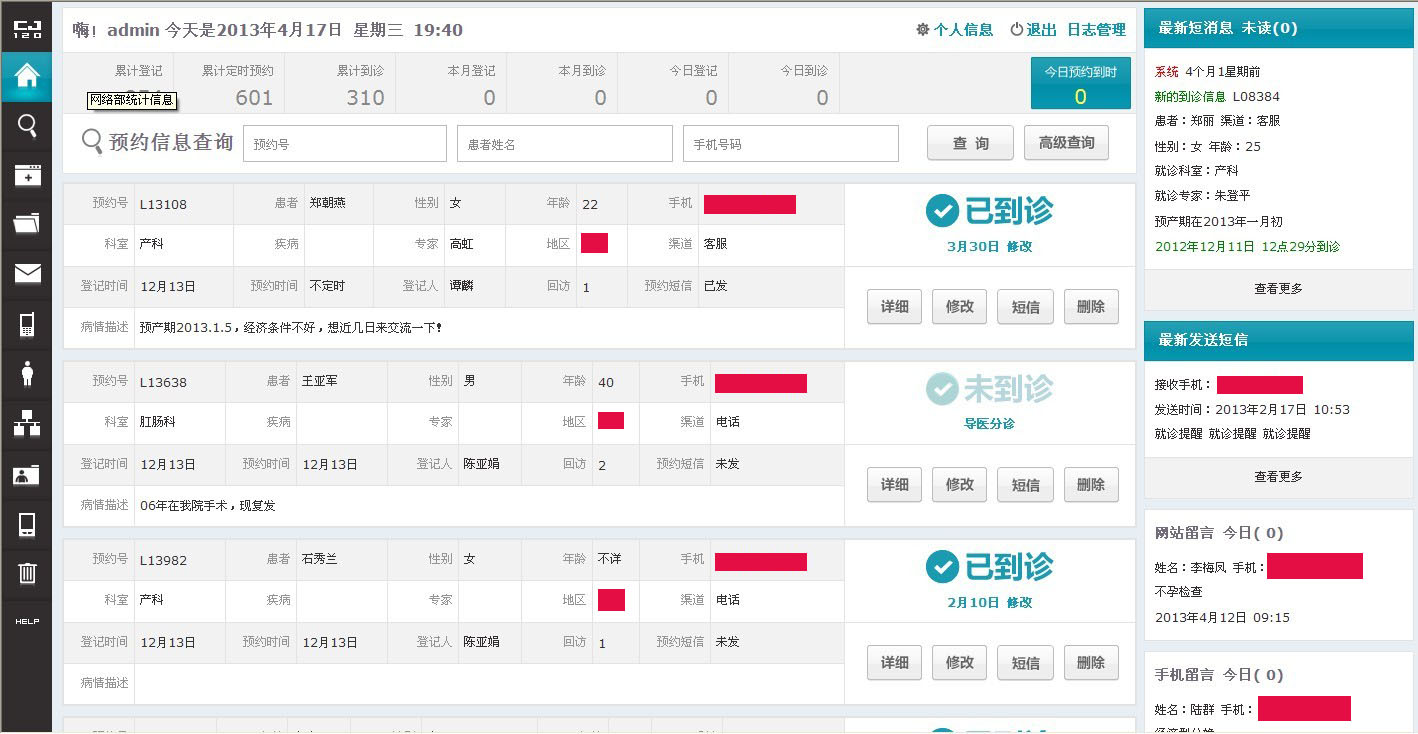Click 查看更多 under 最新短消息

click(x=1278, y=289)
